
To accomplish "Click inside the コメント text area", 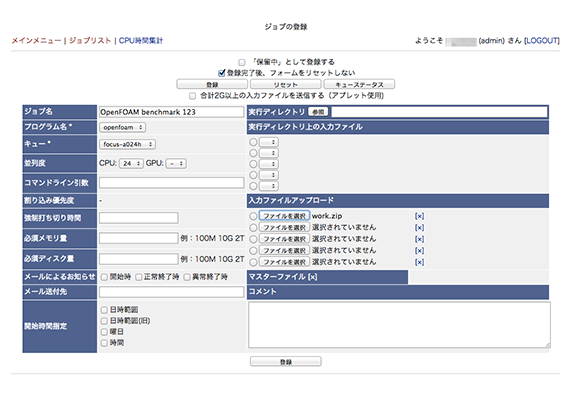I will click(x=399, y=325).
